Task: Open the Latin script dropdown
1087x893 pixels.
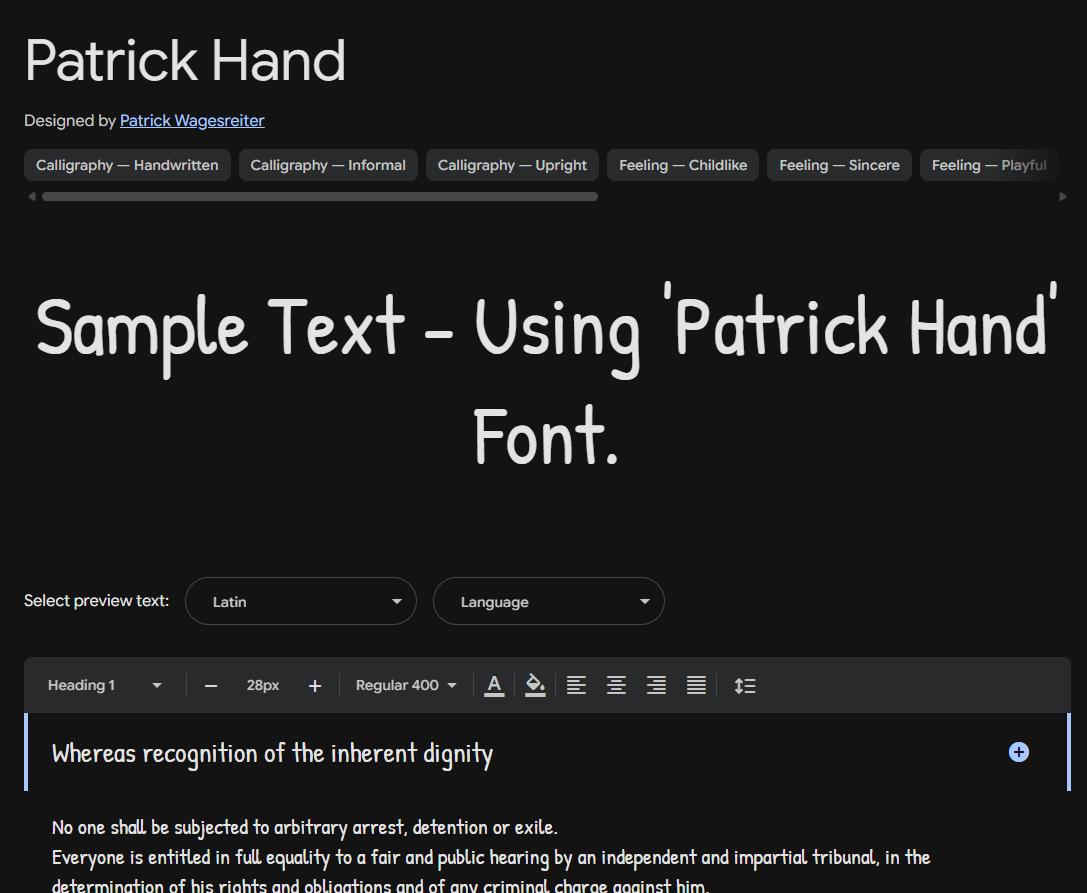Action: pyautogui.click(x=301, y=601)
